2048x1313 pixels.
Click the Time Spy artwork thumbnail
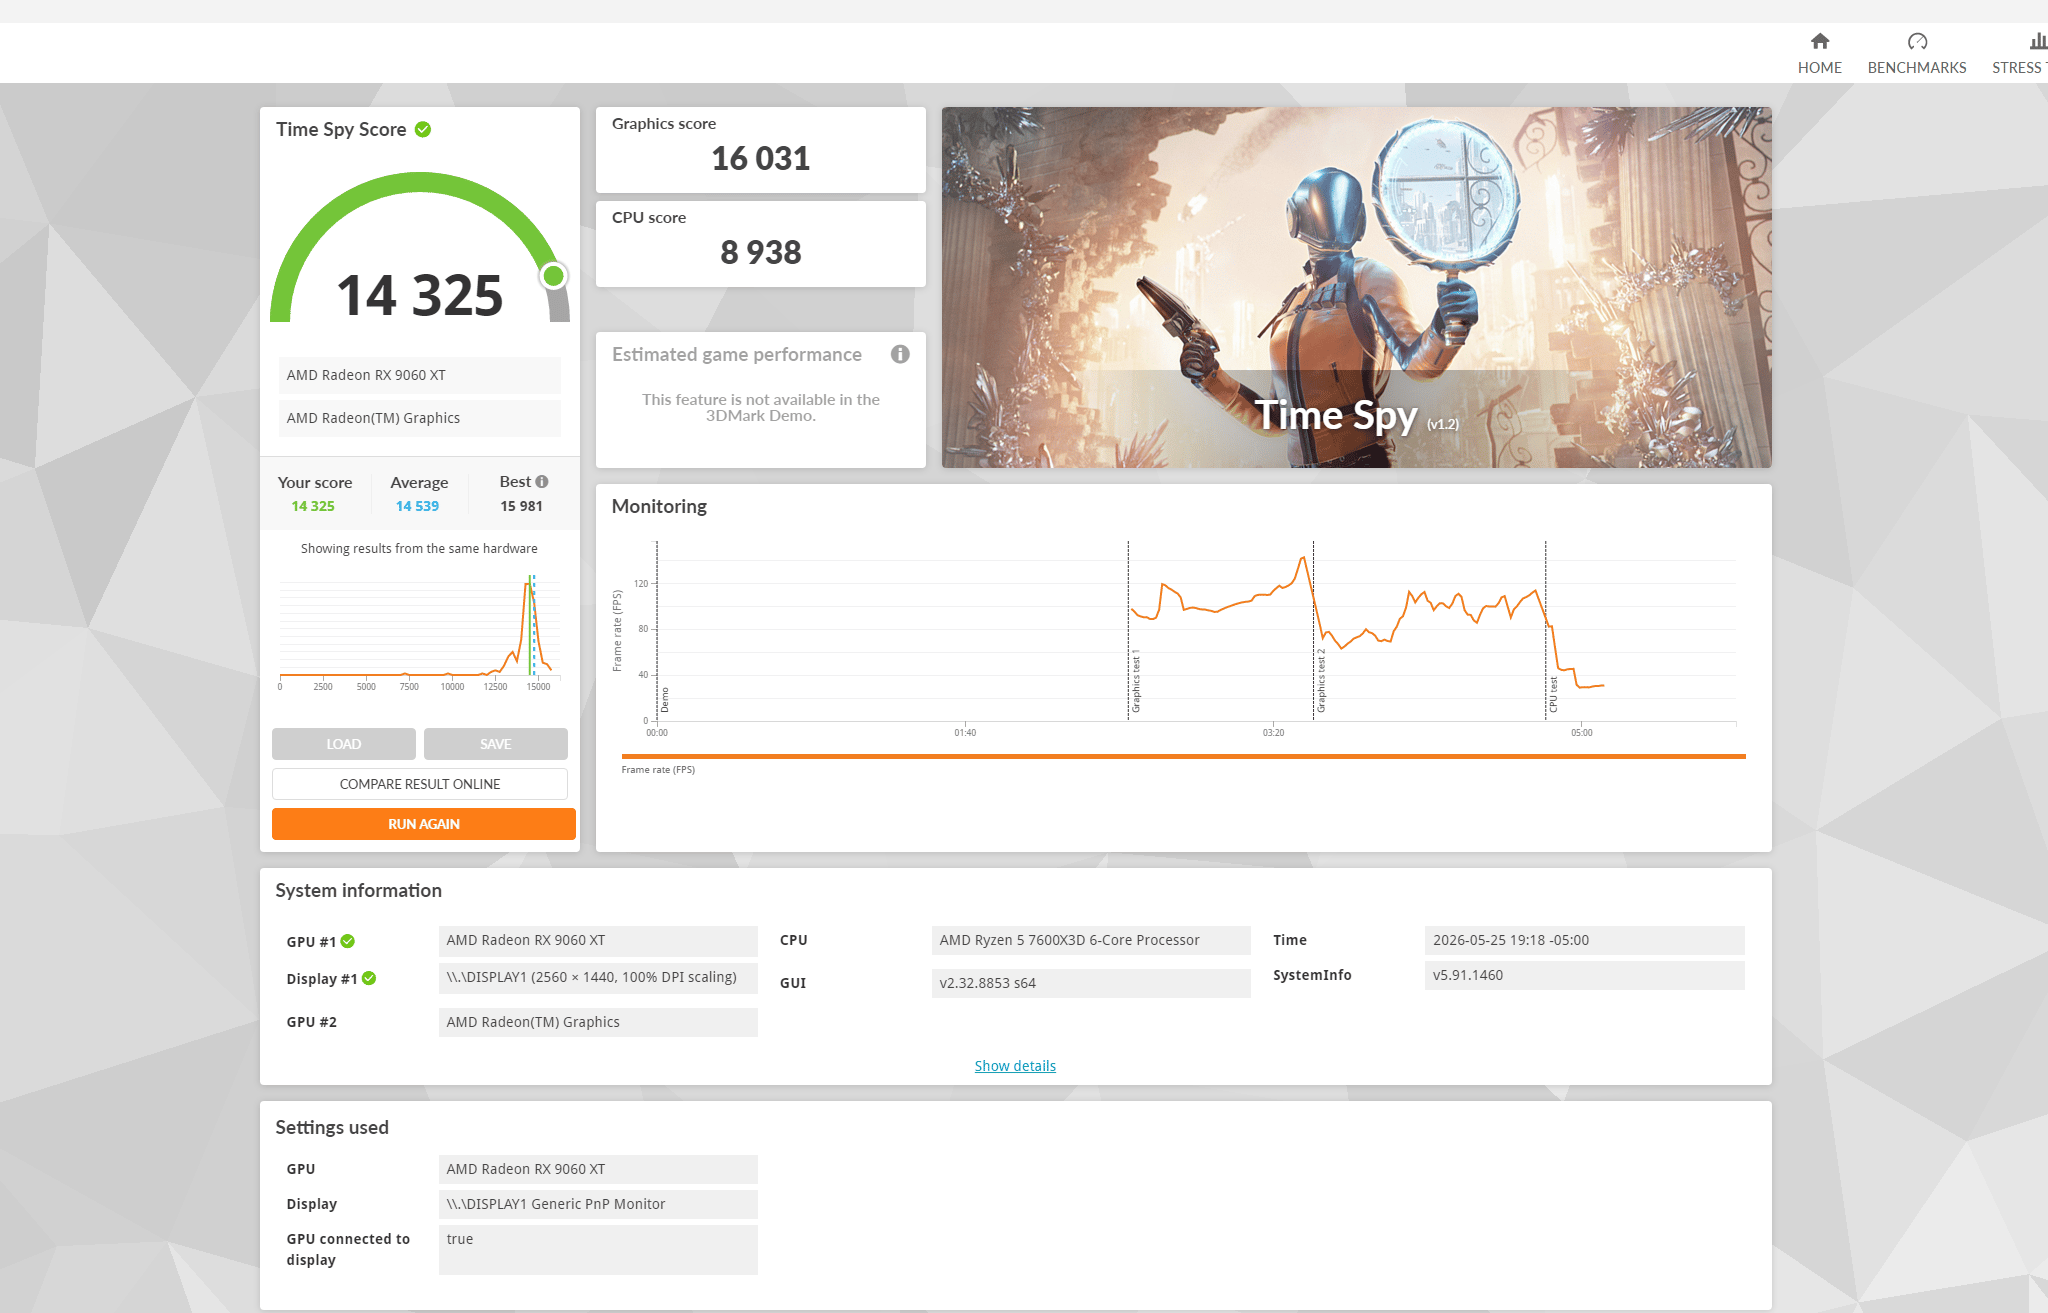pyautogui.click(x=1357, y=287)
